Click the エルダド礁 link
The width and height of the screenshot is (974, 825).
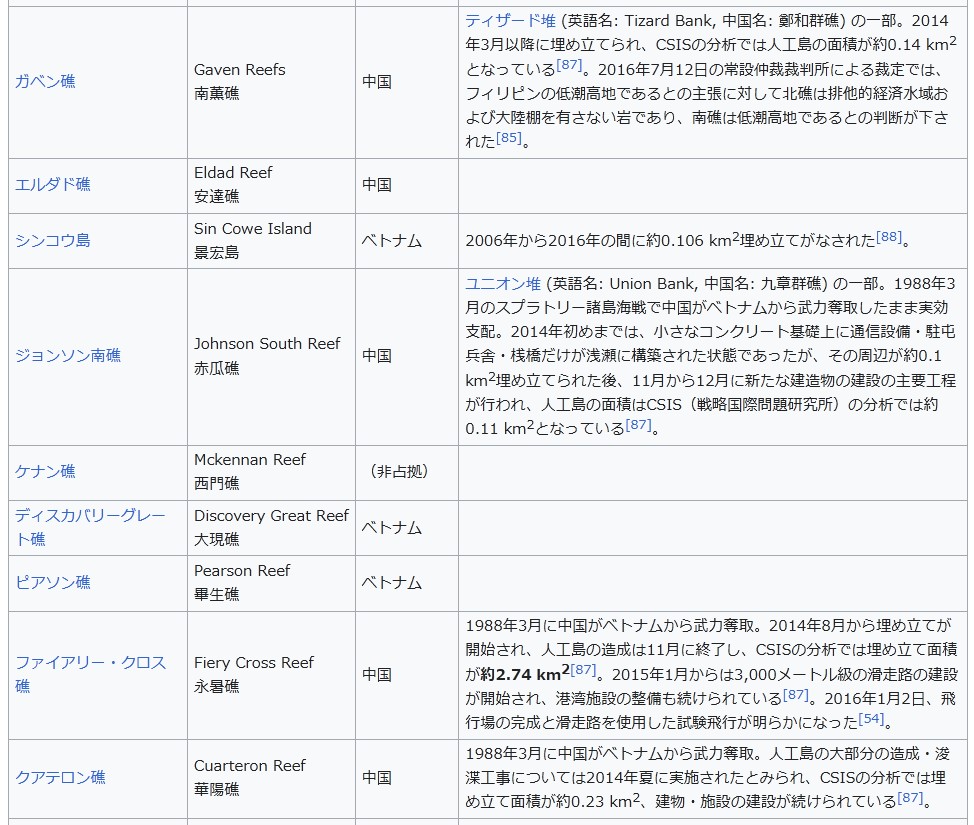click(53, 185)
